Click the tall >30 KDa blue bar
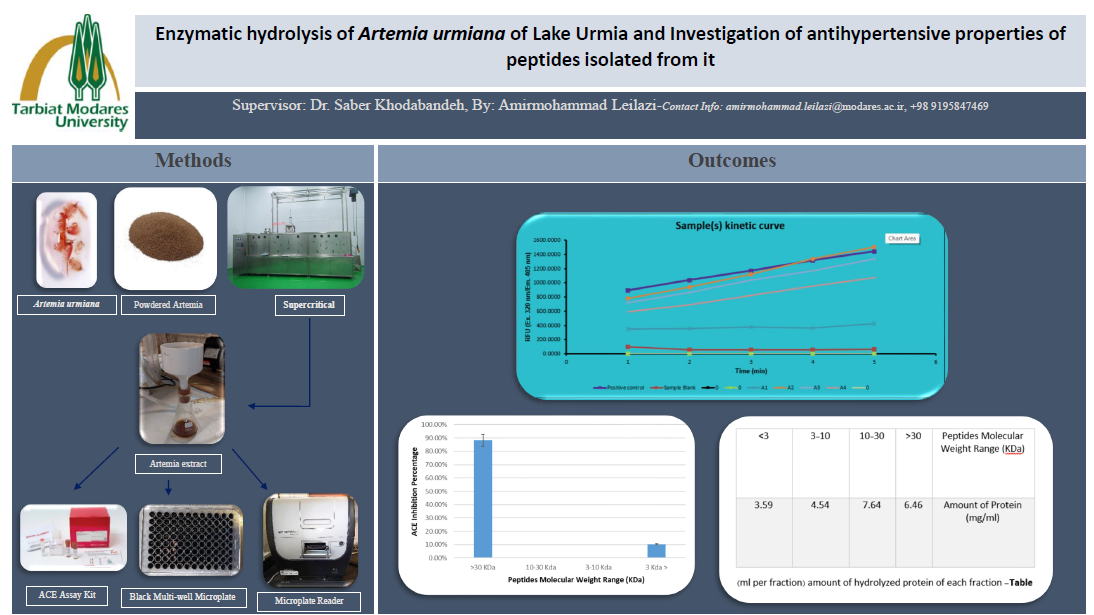The height and width of the screenshot is (615, 1094). tap(482, 498)
